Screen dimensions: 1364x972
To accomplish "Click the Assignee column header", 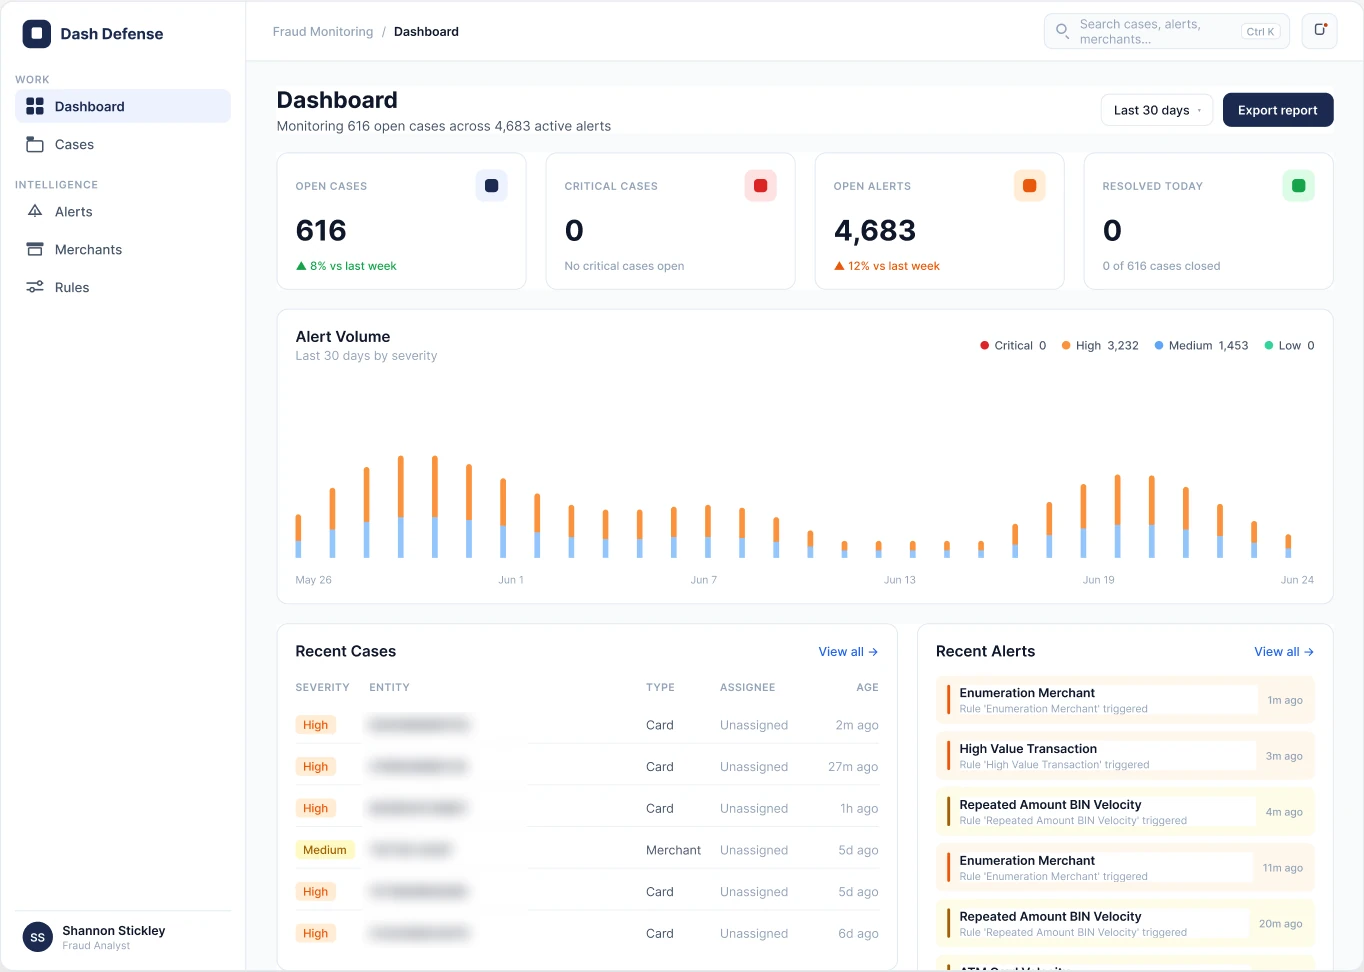I will [x=747, y=687].
